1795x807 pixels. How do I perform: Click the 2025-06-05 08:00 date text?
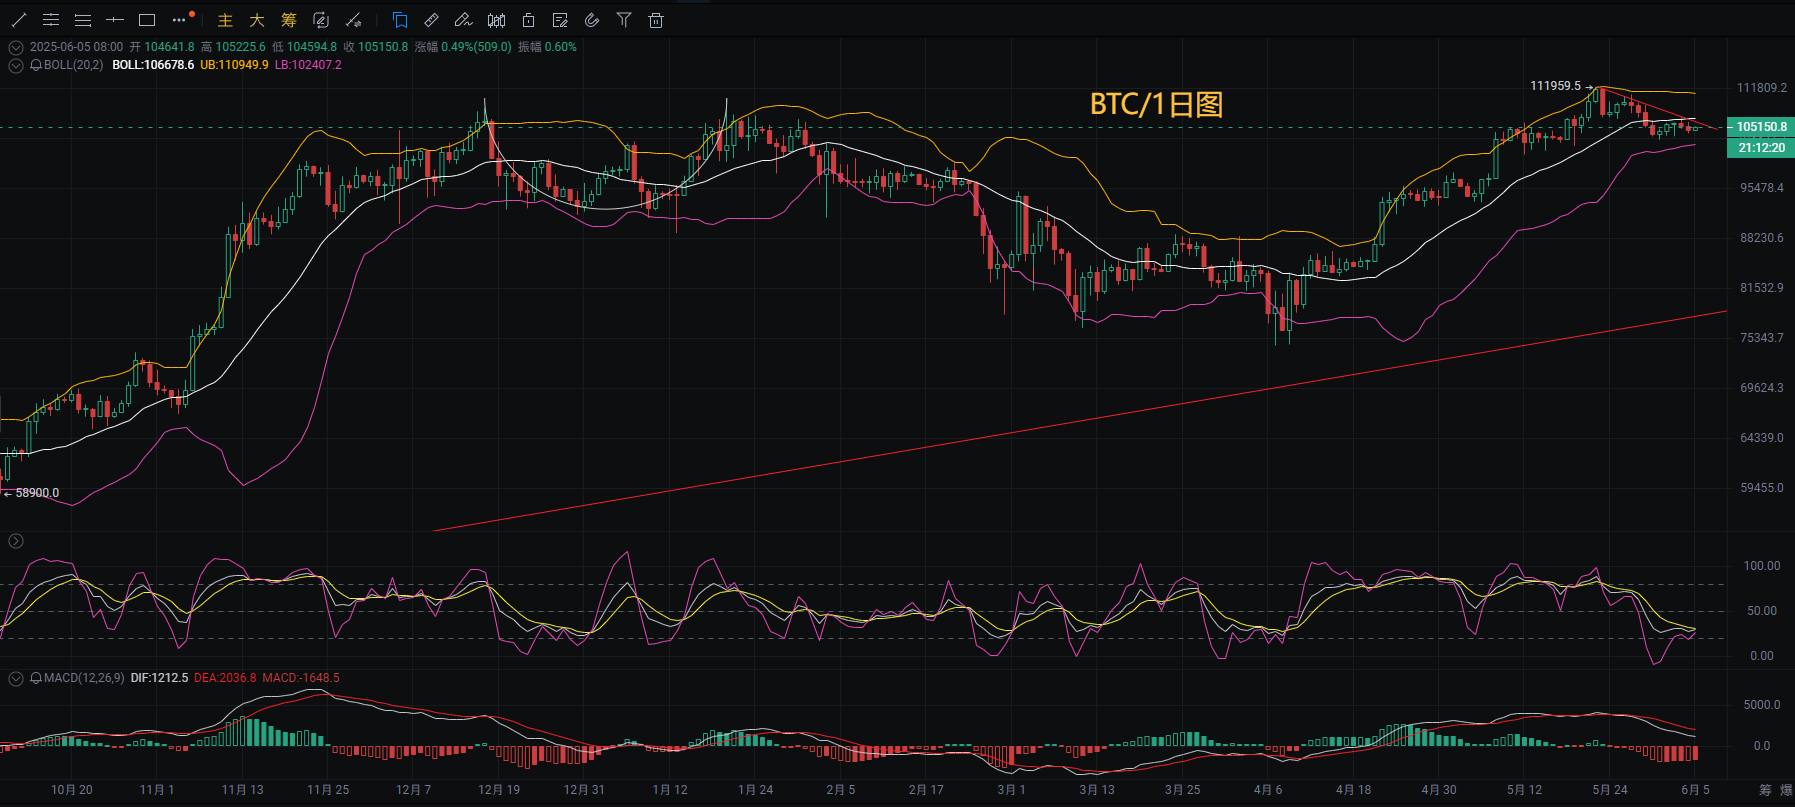77,47
